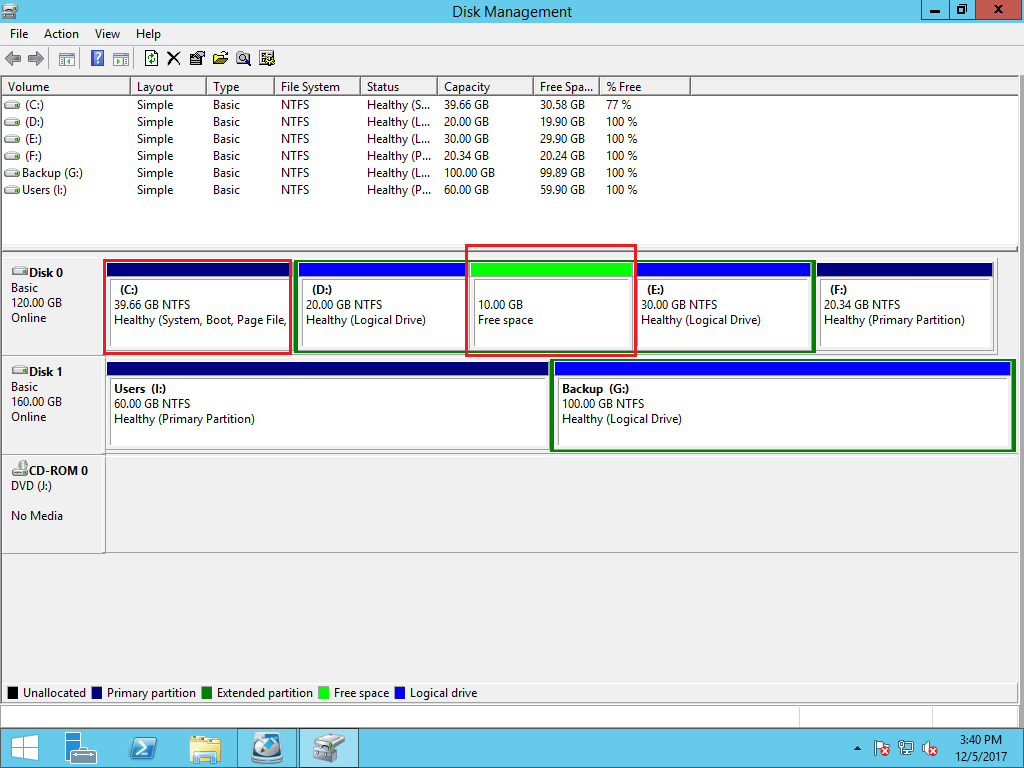Click the magnifier Explore toolbar icon

tap(243, 59)
